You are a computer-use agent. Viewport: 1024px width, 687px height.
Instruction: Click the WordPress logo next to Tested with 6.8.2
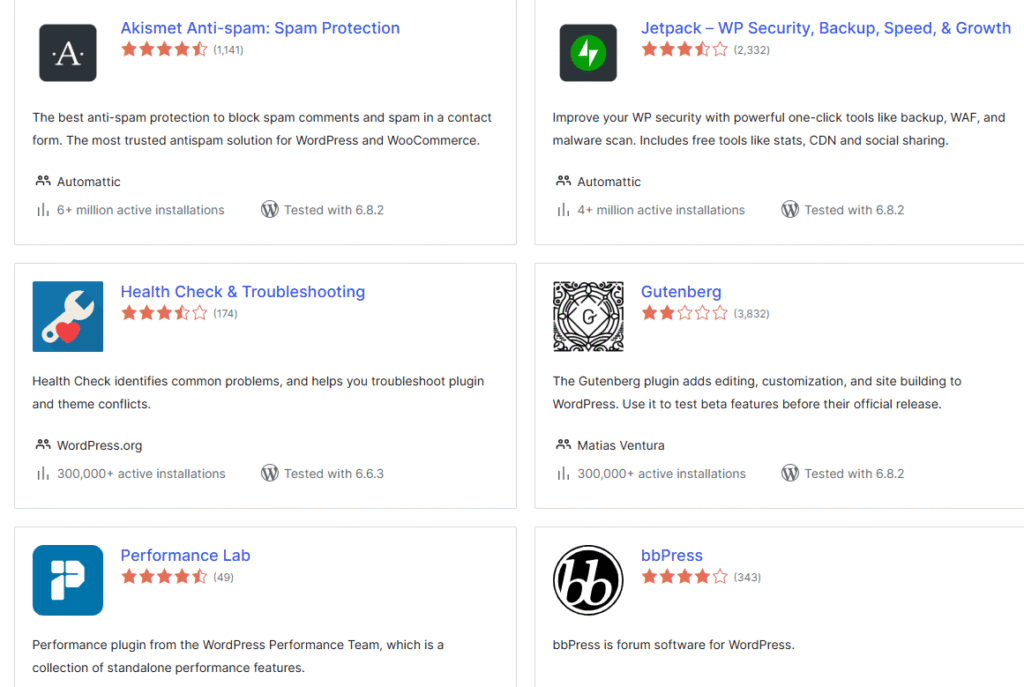(270, 210)
